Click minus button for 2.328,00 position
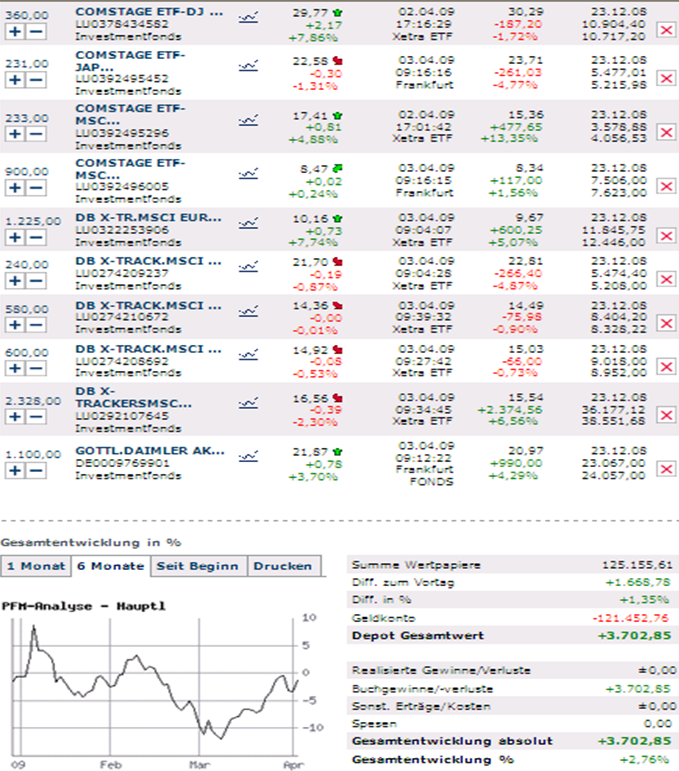 [x=36, y=416]
